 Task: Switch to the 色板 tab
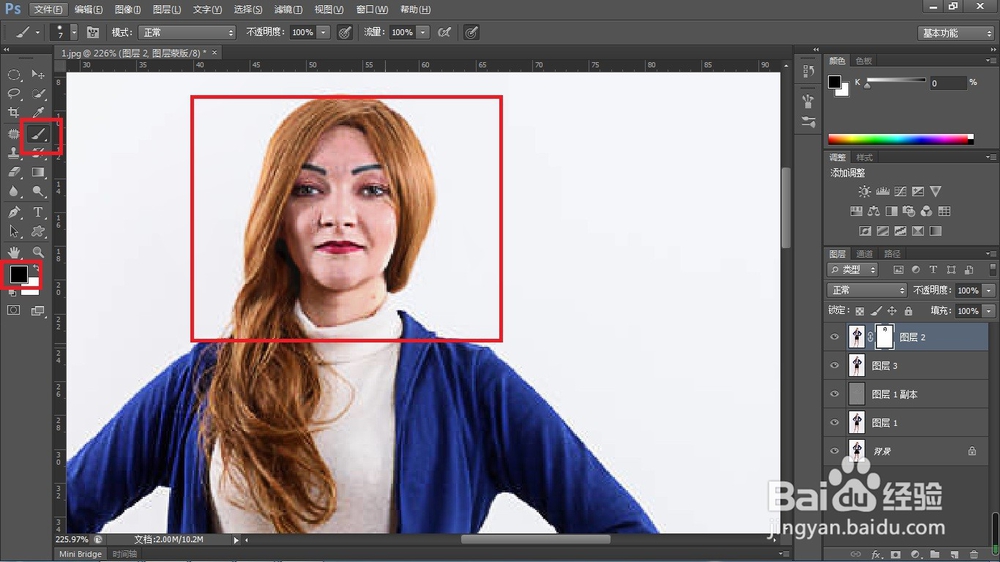pyautogui.click(x=864, y=61)
